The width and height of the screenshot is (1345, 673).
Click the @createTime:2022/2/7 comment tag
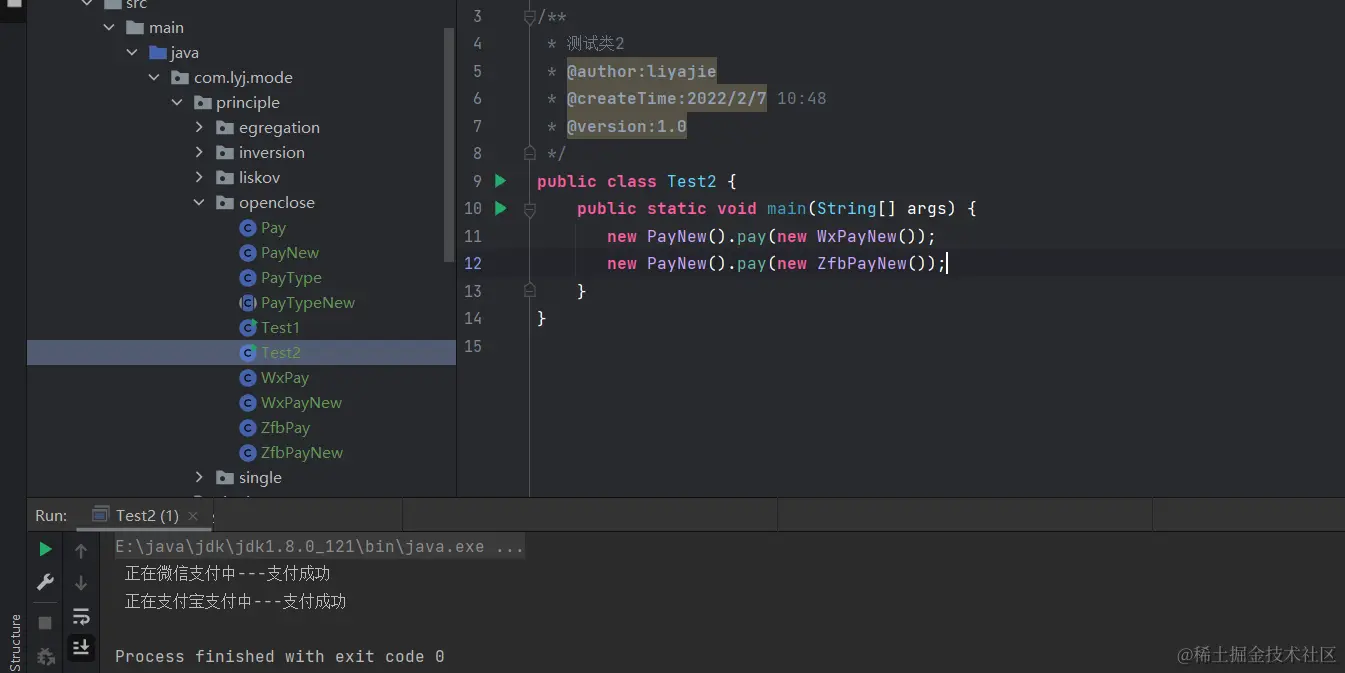coord(667,98)
